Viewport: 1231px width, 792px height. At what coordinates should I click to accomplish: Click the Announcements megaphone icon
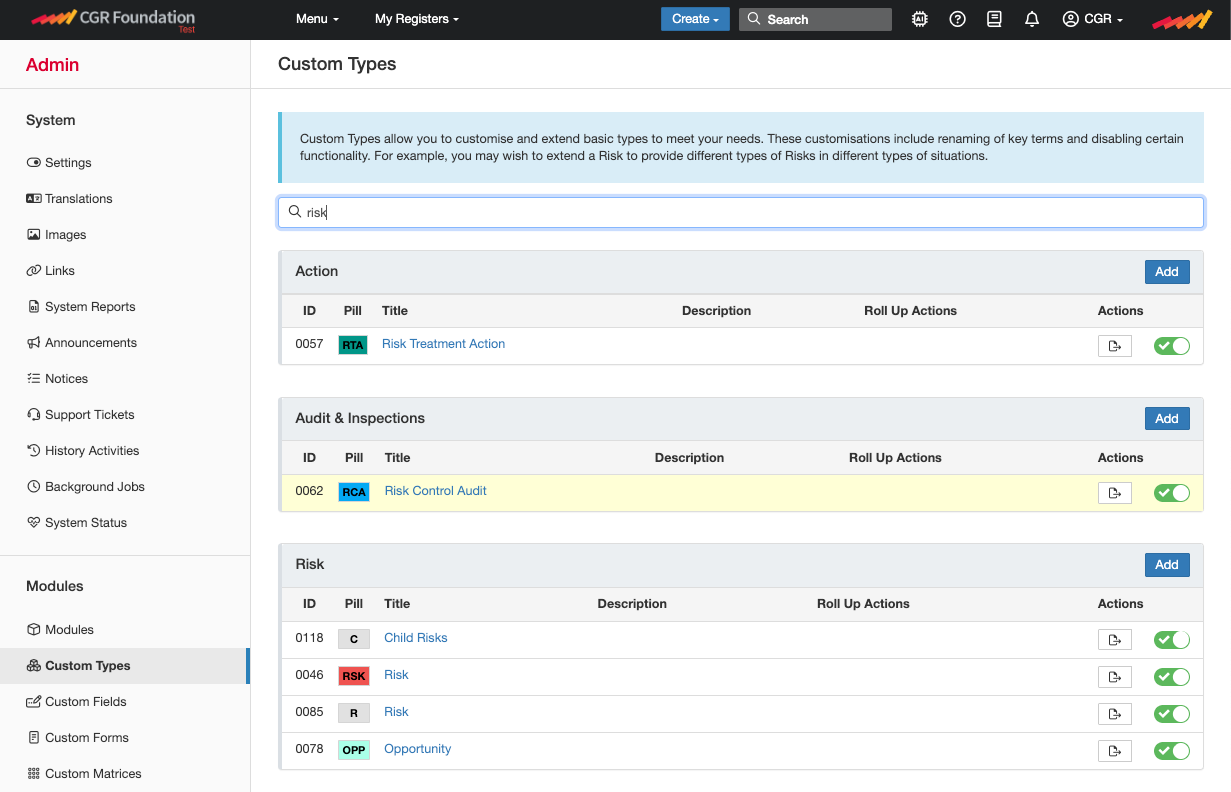pos(34,342)
